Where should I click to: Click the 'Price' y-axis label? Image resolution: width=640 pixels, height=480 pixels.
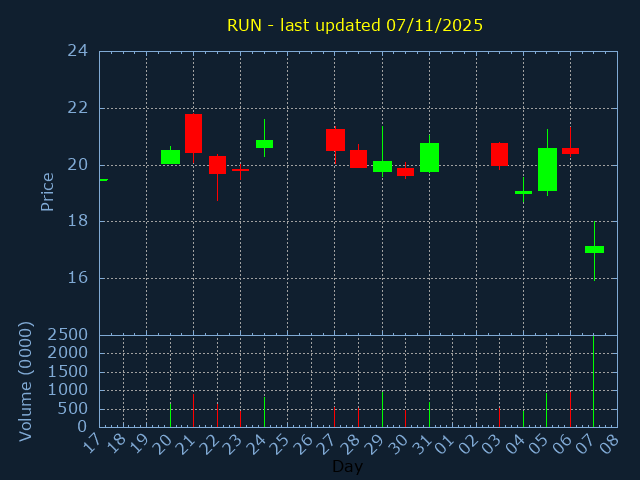pos(47,191)
